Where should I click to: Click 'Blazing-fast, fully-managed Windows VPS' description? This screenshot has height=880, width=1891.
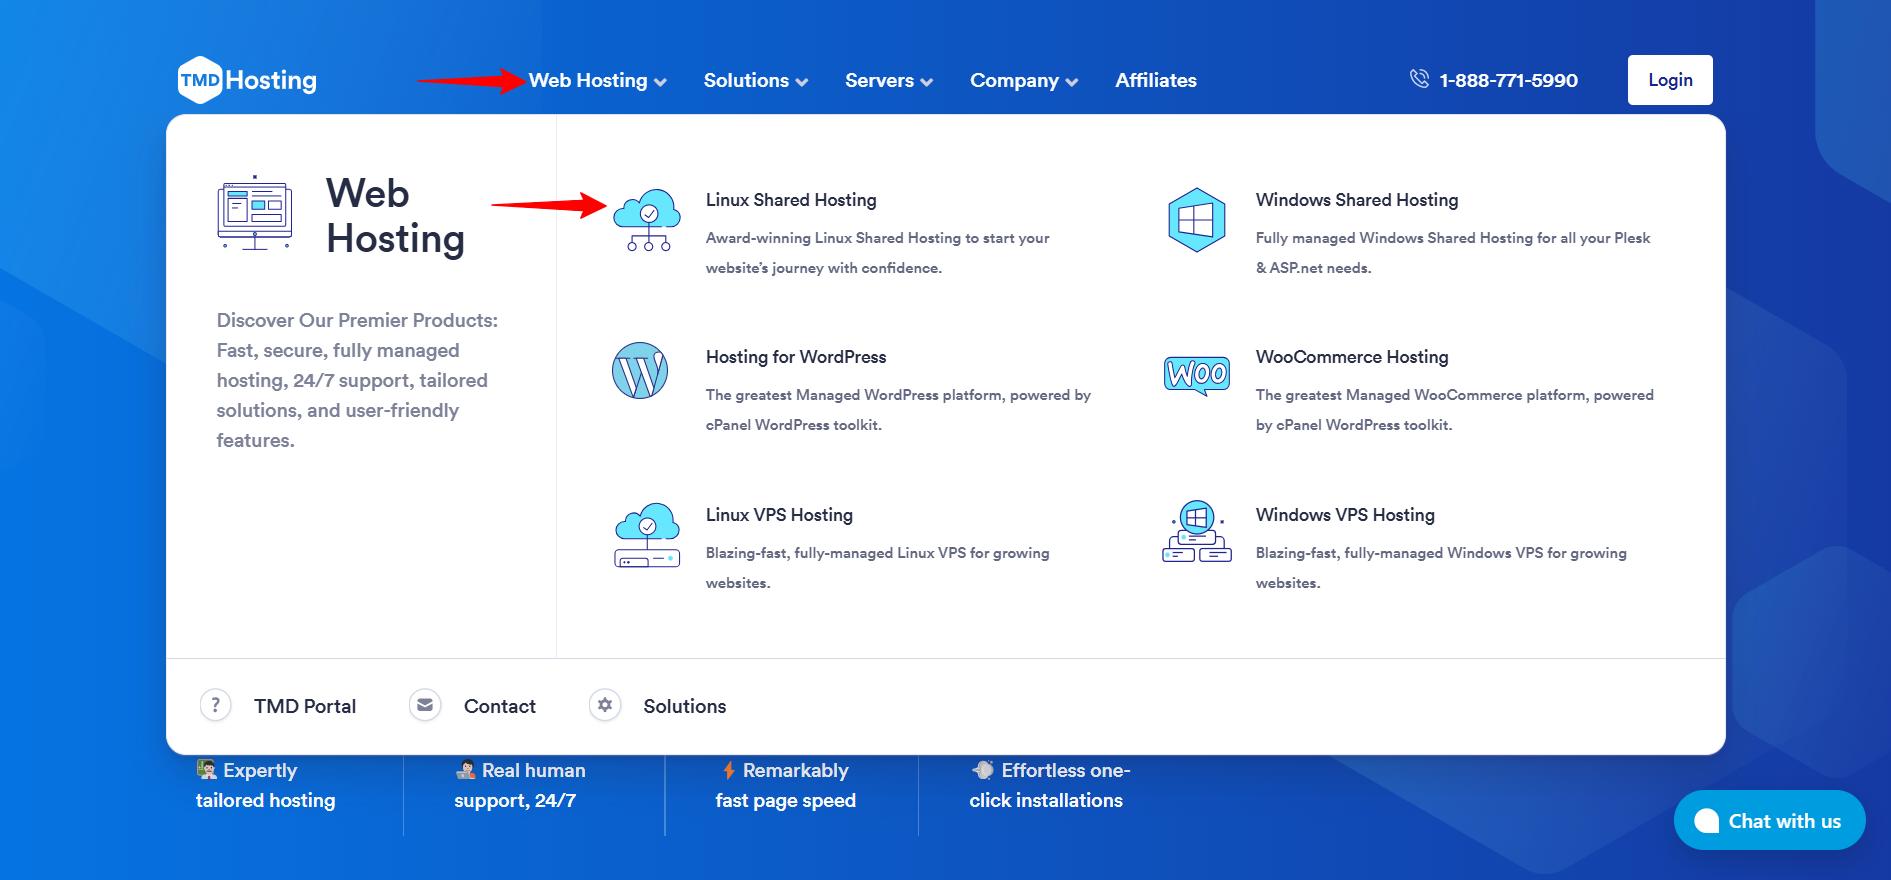point(1441,568)
